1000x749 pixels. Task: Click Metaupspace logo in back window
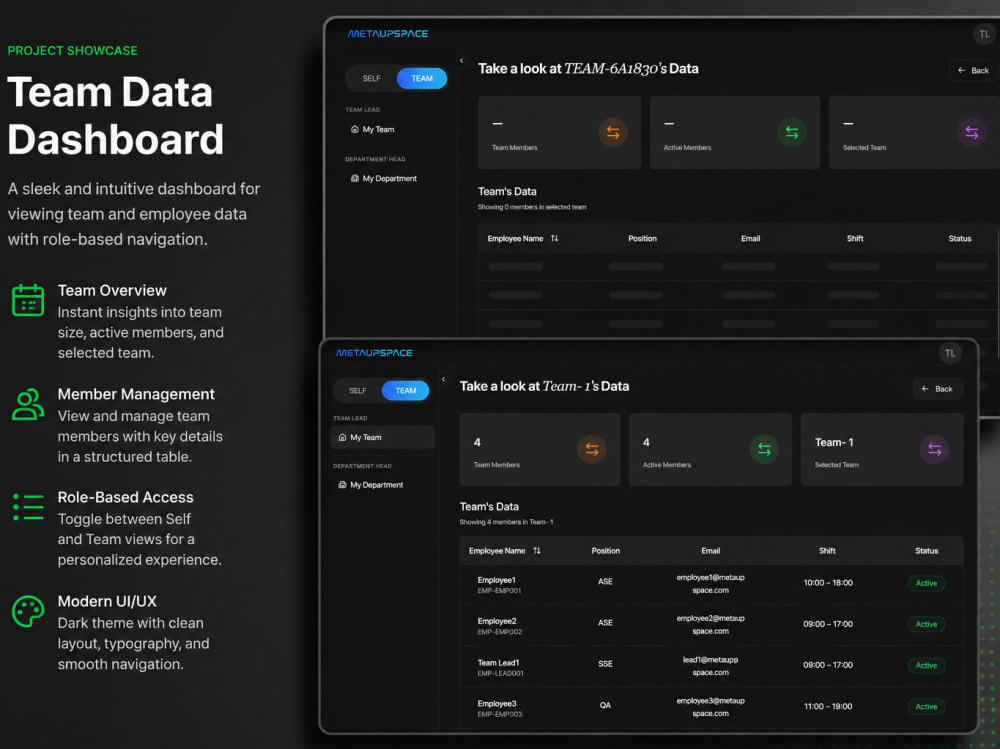[388, 34]
